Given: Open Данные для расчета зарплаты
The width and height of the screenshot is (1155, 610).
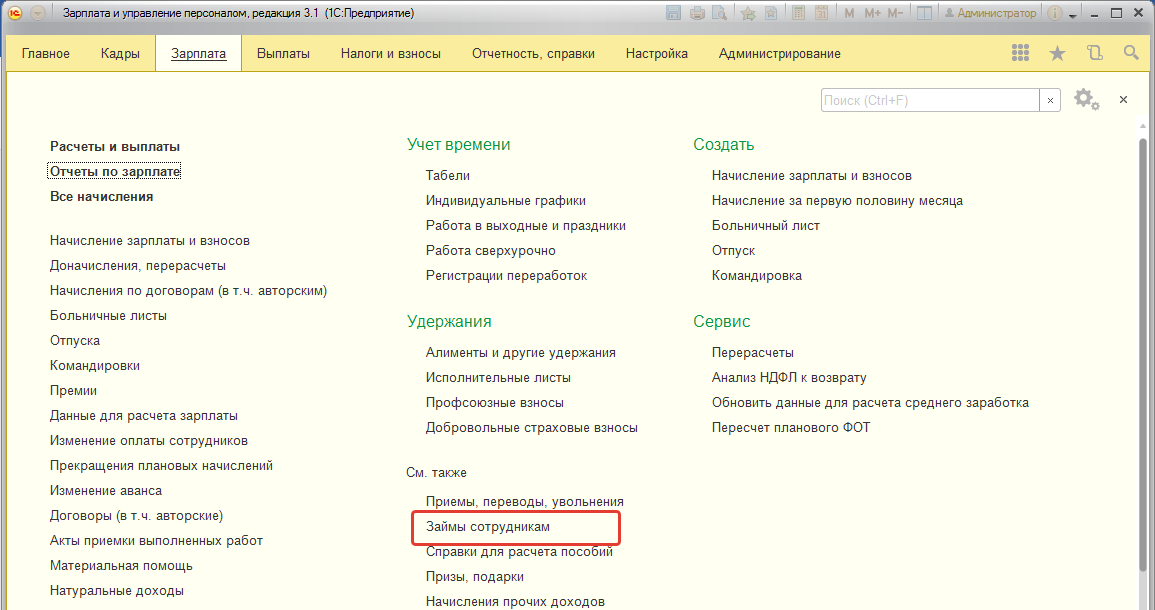Looking at the screenshot, I should pos(144,416).
